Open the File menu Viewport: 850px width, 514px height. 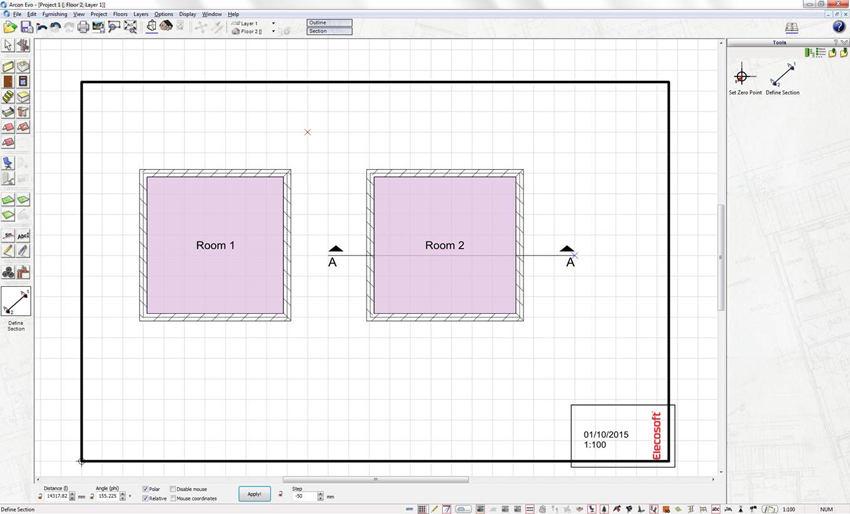[17, 14]
